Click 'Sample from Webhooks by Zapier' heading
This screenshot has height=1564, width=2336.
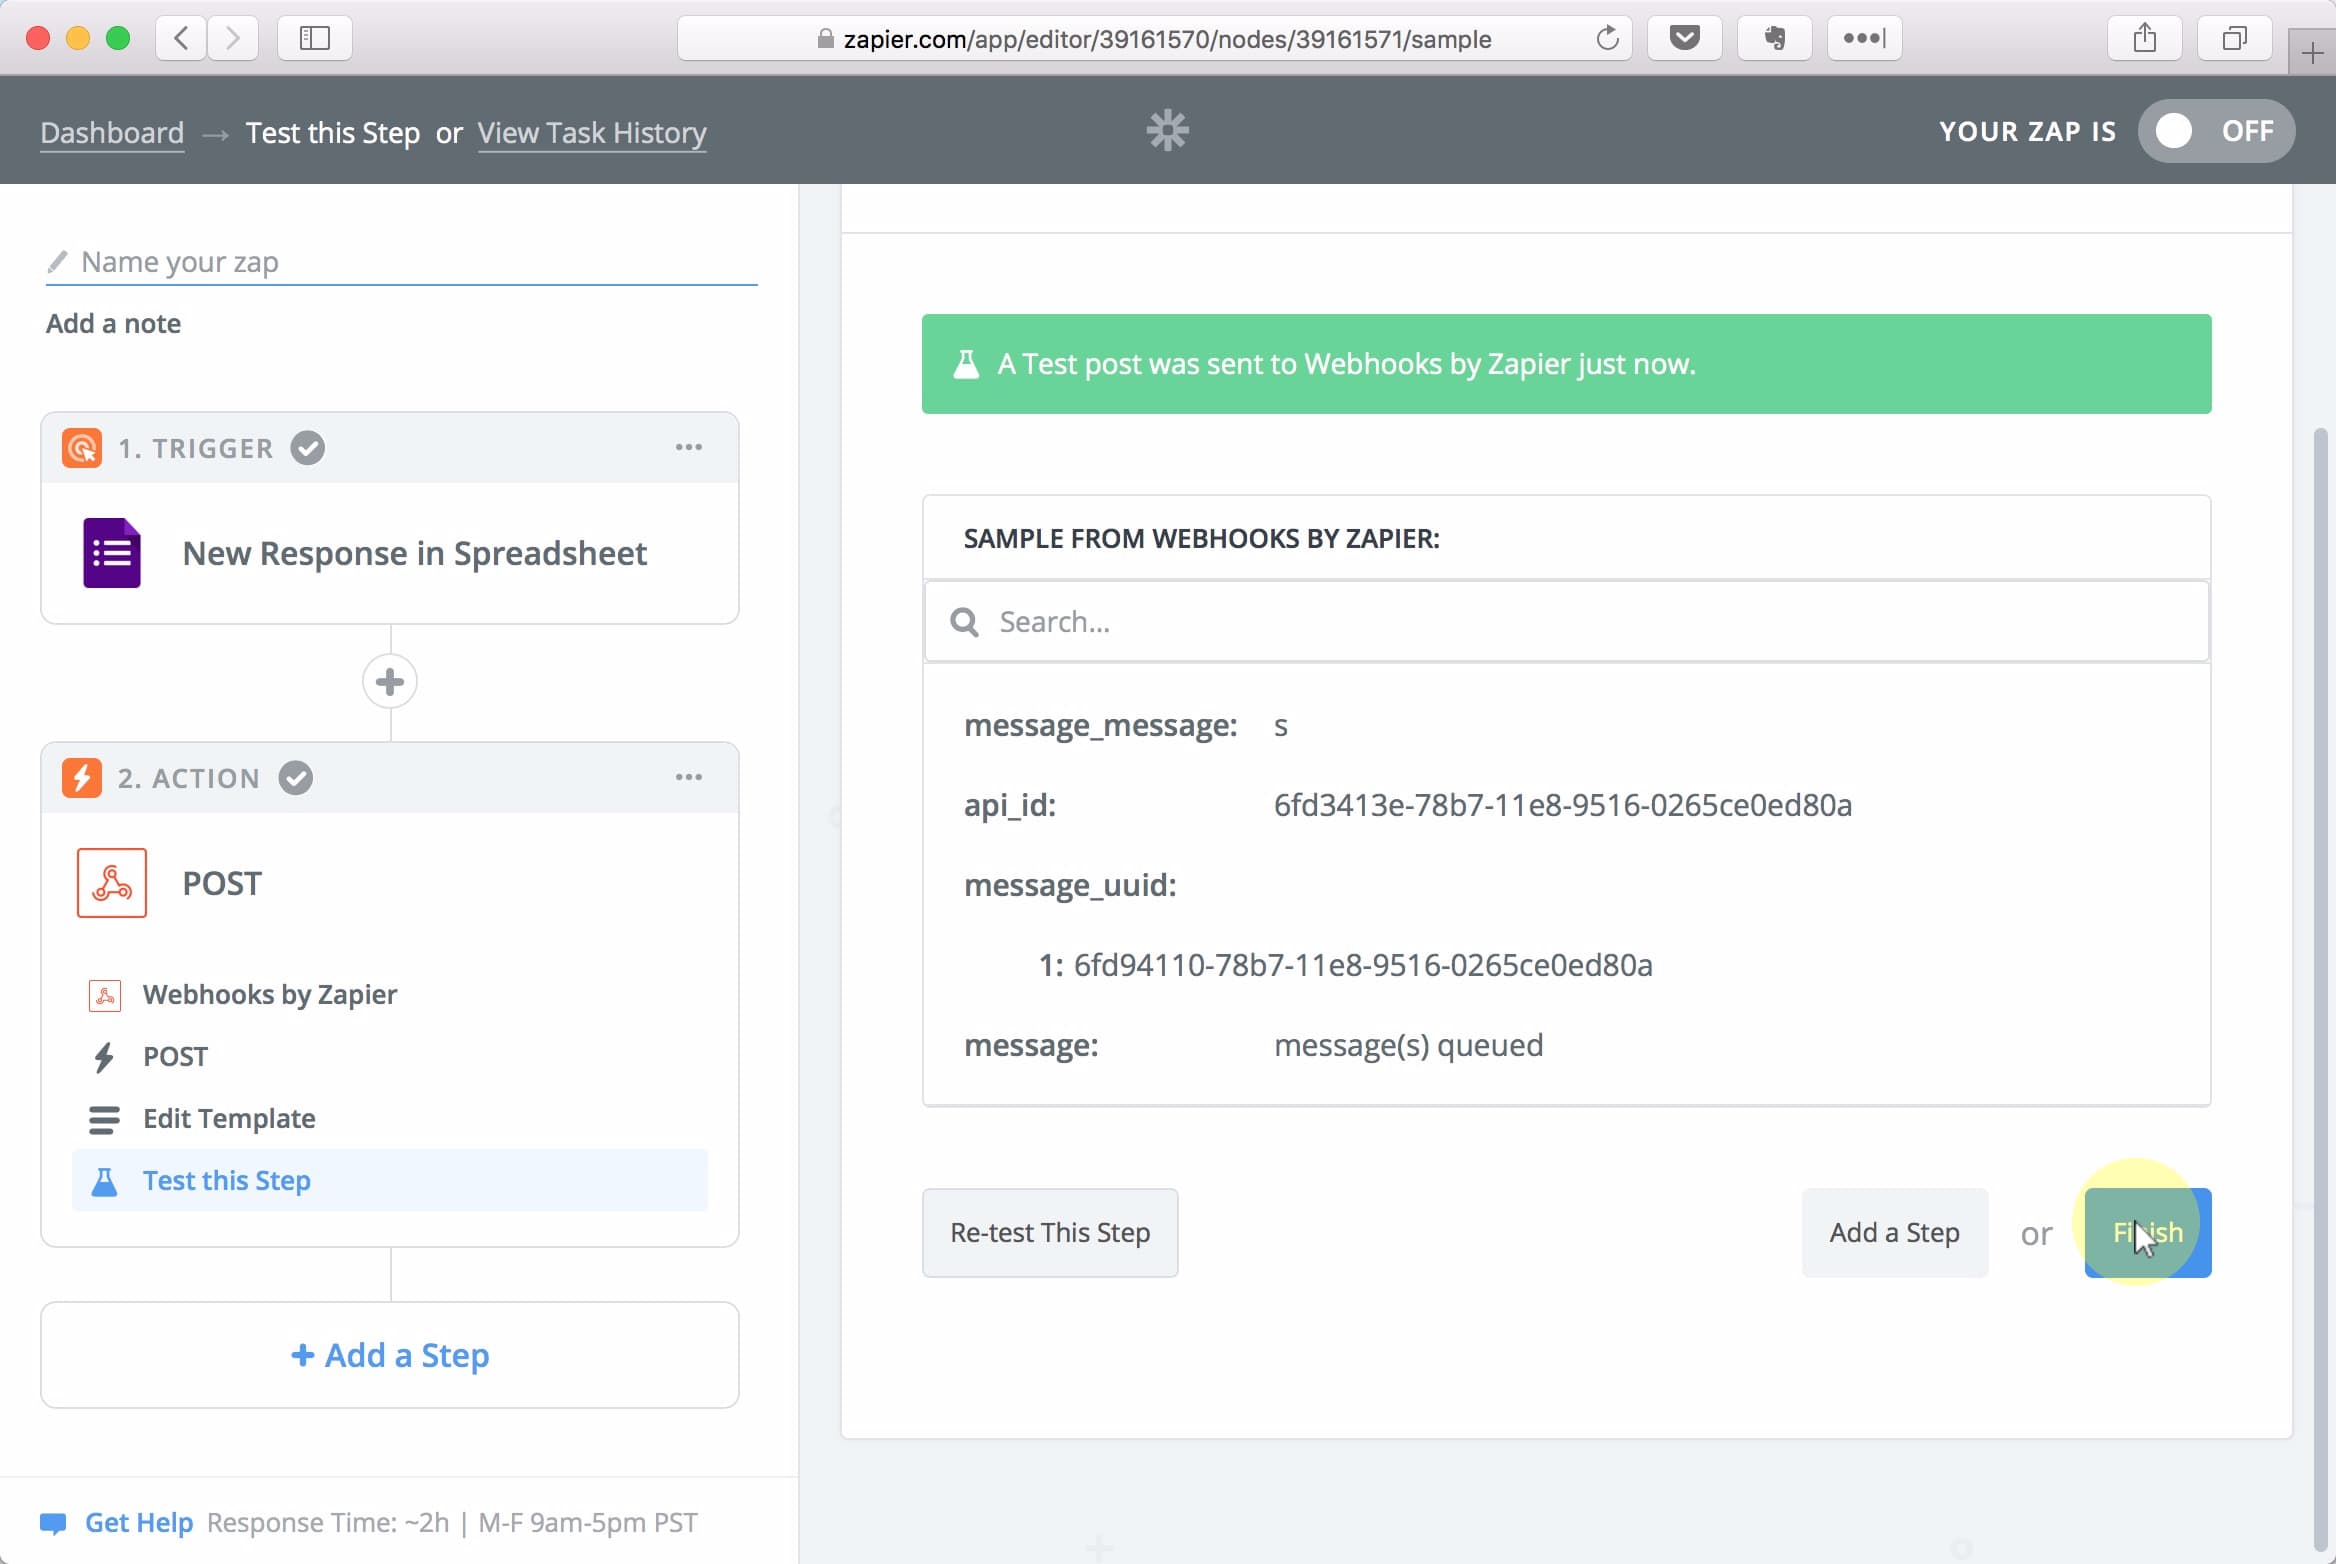point(1201,538)
